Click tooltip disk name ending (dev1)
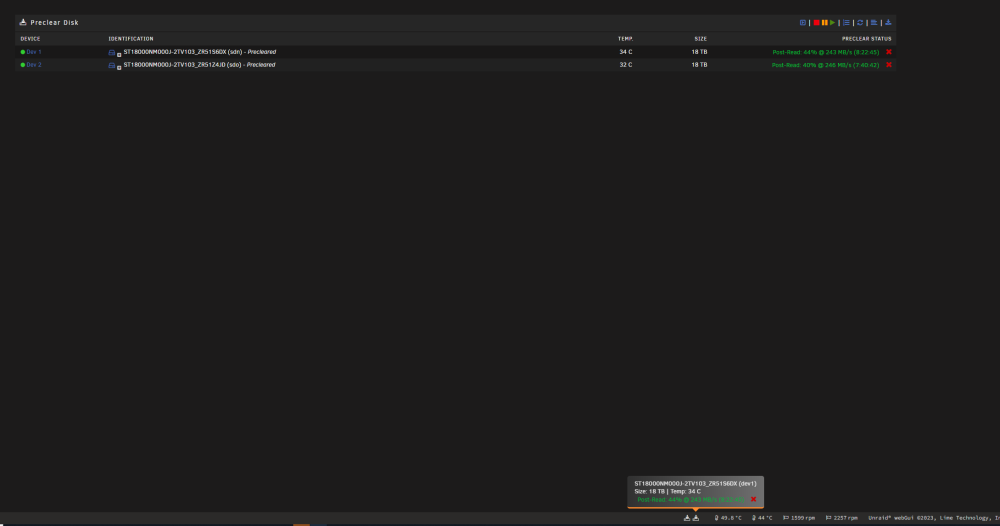 (x=695, y=483)
